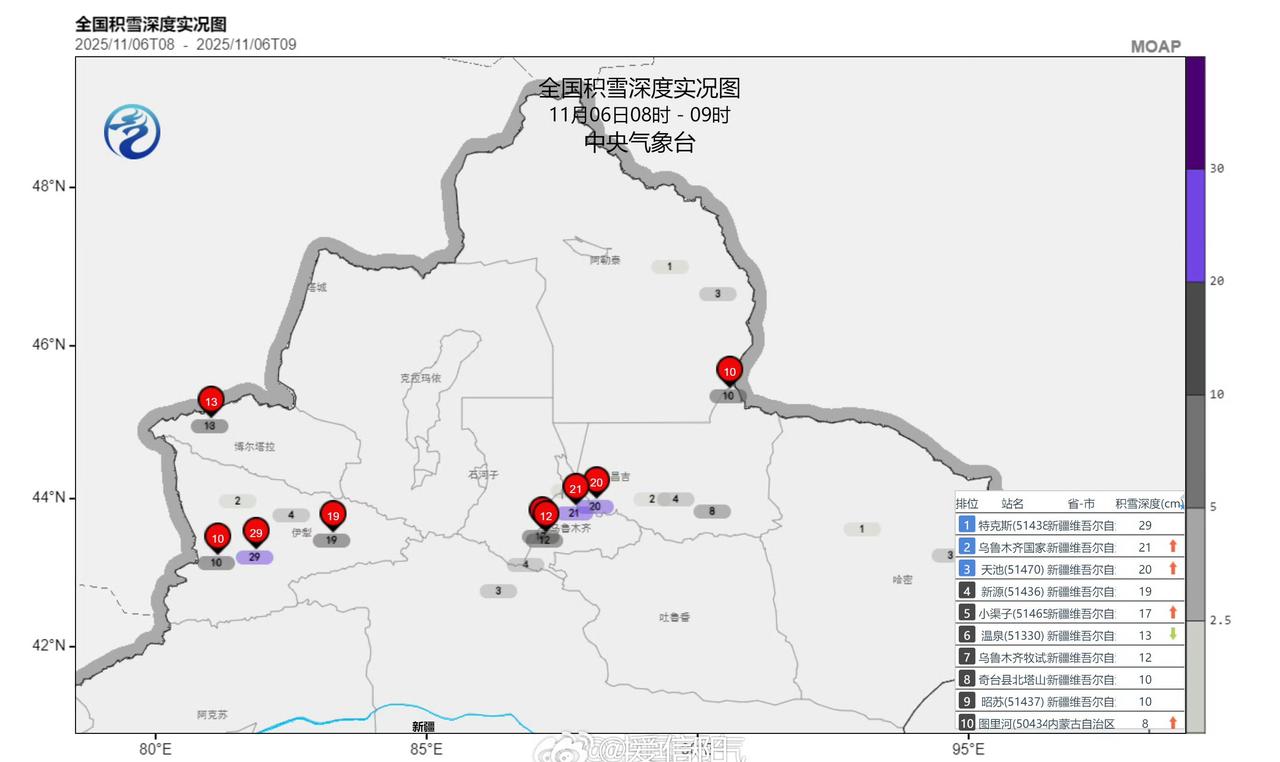Click the 积雪深度(cm) column header

[1149, 504]
